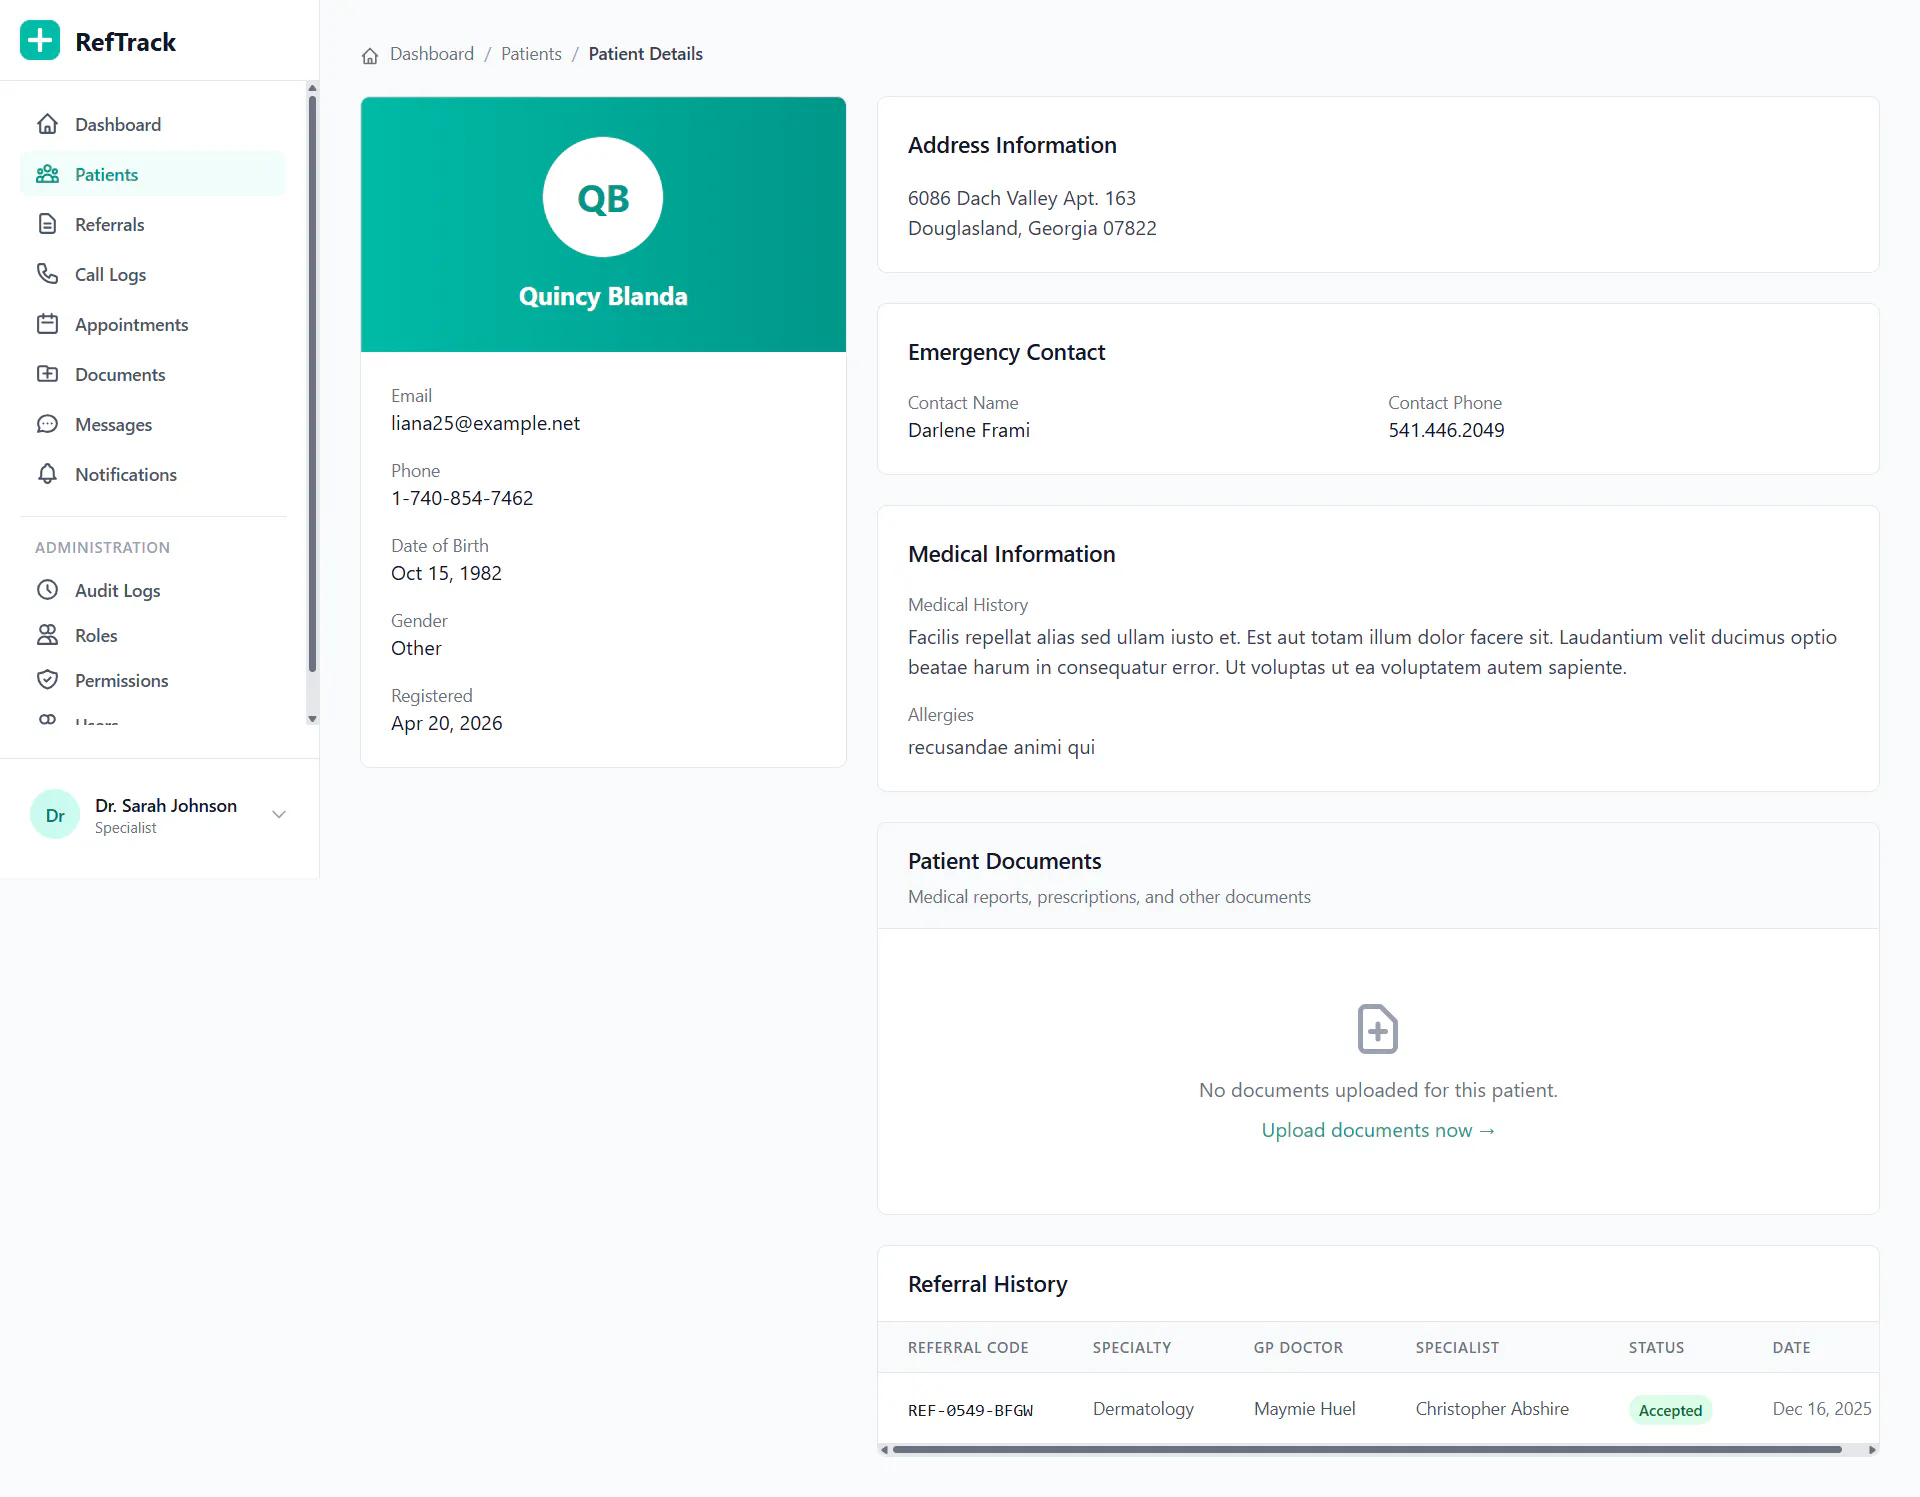The height and width of the screenshot is (1497, 1920).
Task: Click date of birth Oct 15, 1982
Action: pos(446,573)
